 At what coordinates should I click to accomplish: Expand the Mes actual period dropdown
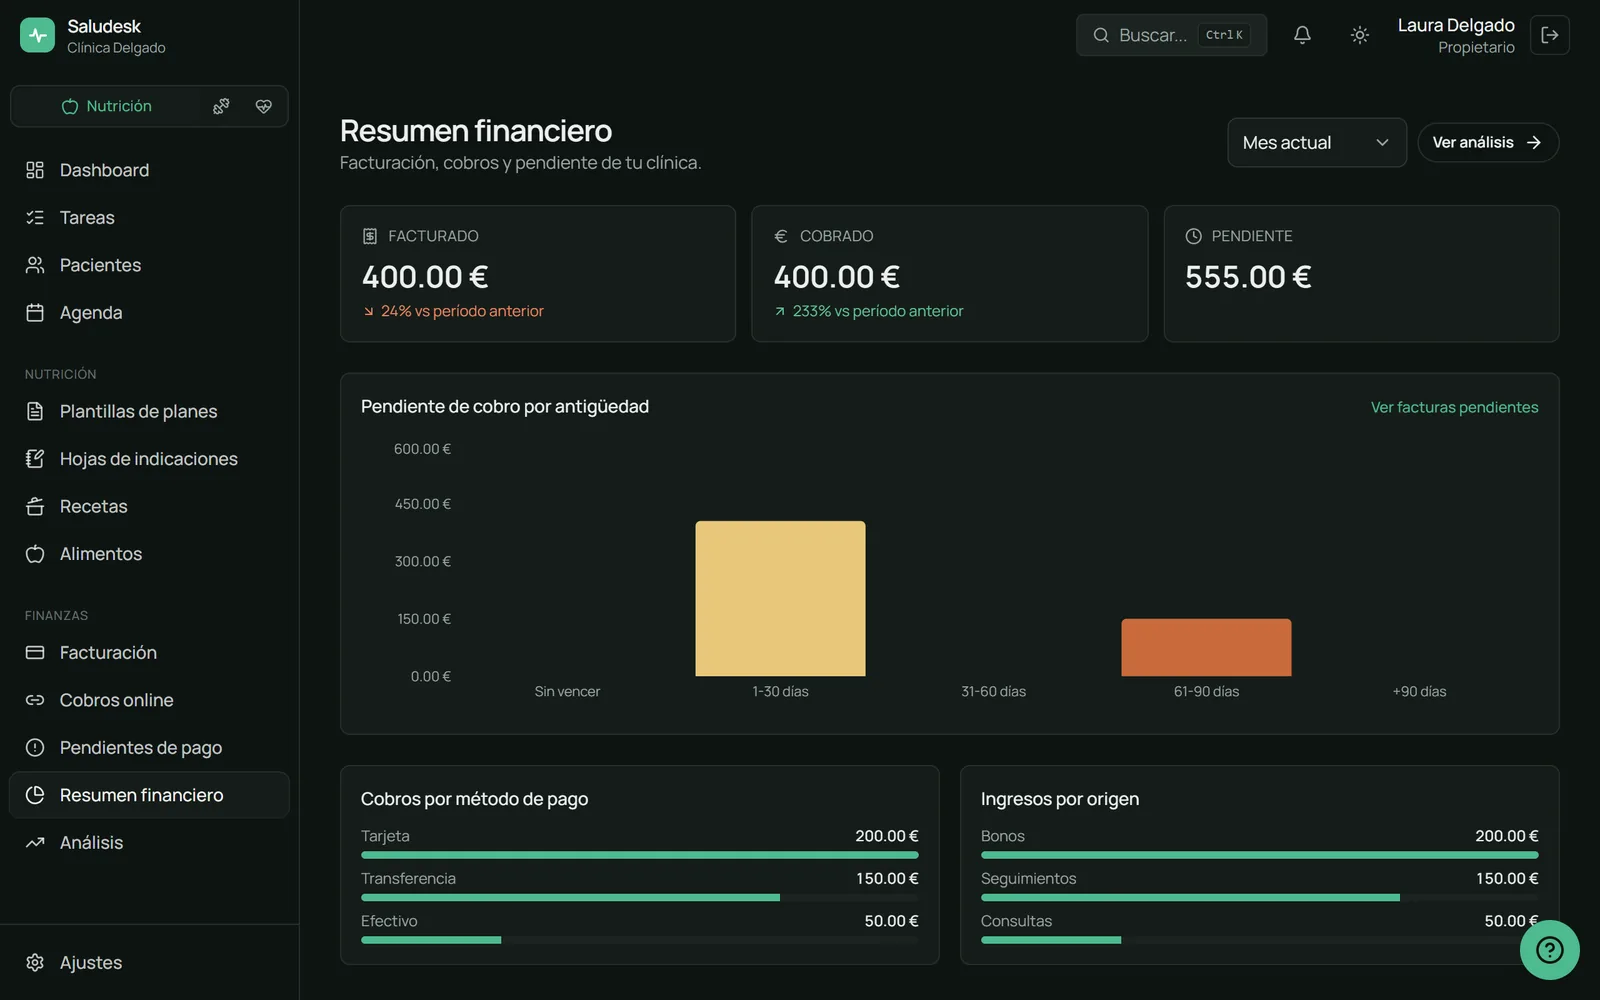point(1317,143)
